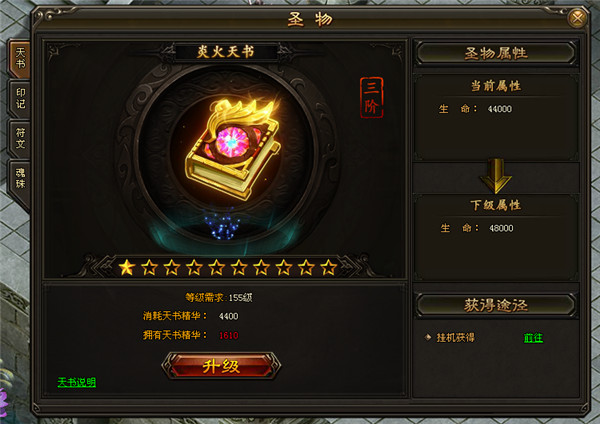Click the red 1610 owned essence value
This screenshot has width=600, height=424.
[x=228, y=335]
